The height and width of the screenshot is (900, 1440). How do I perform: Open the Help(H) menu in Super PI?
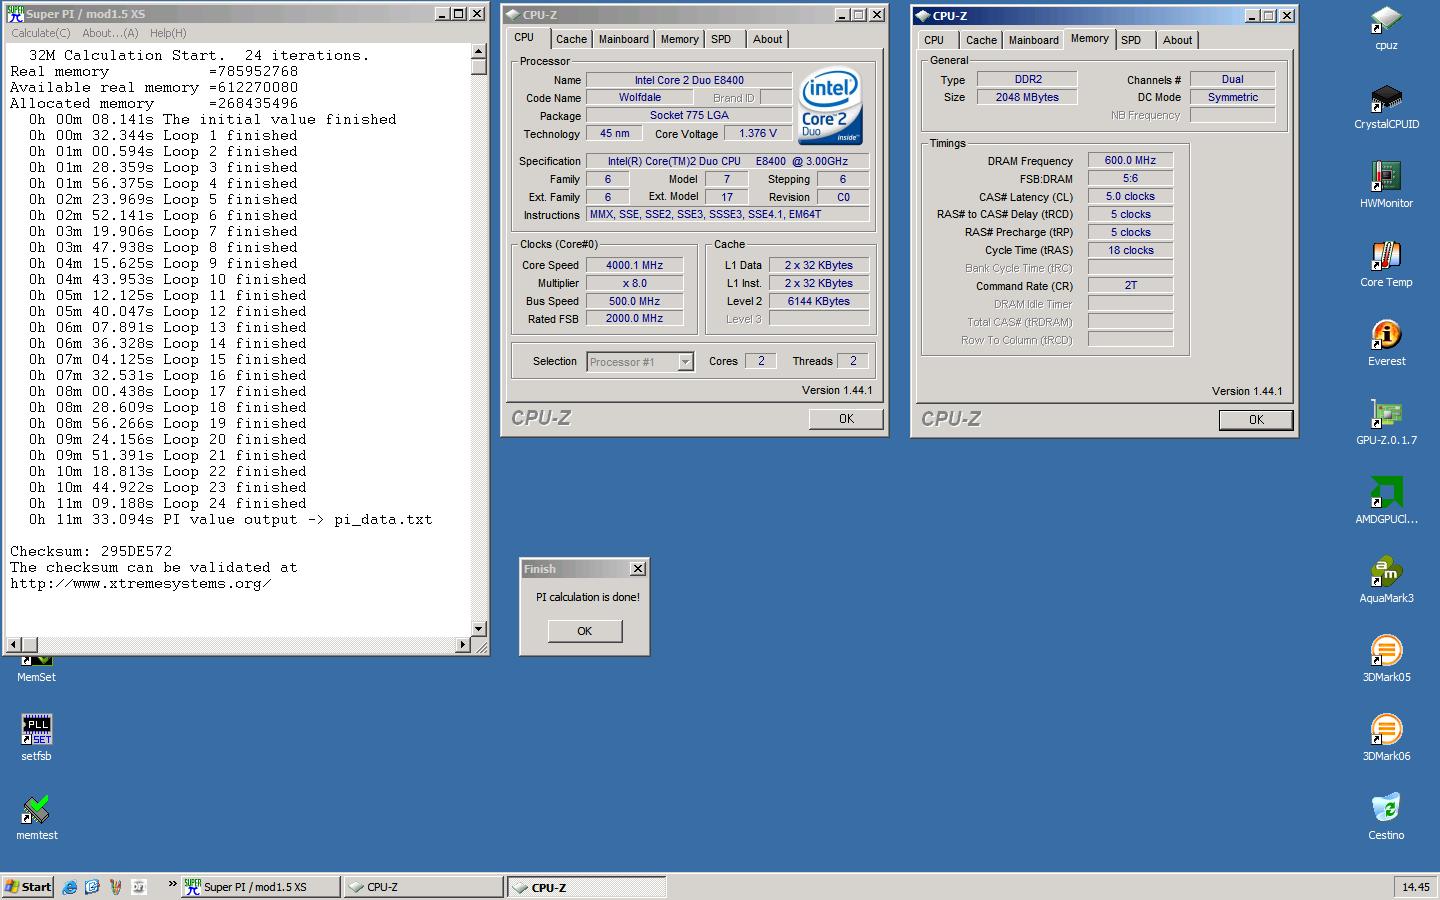point(168,33)
